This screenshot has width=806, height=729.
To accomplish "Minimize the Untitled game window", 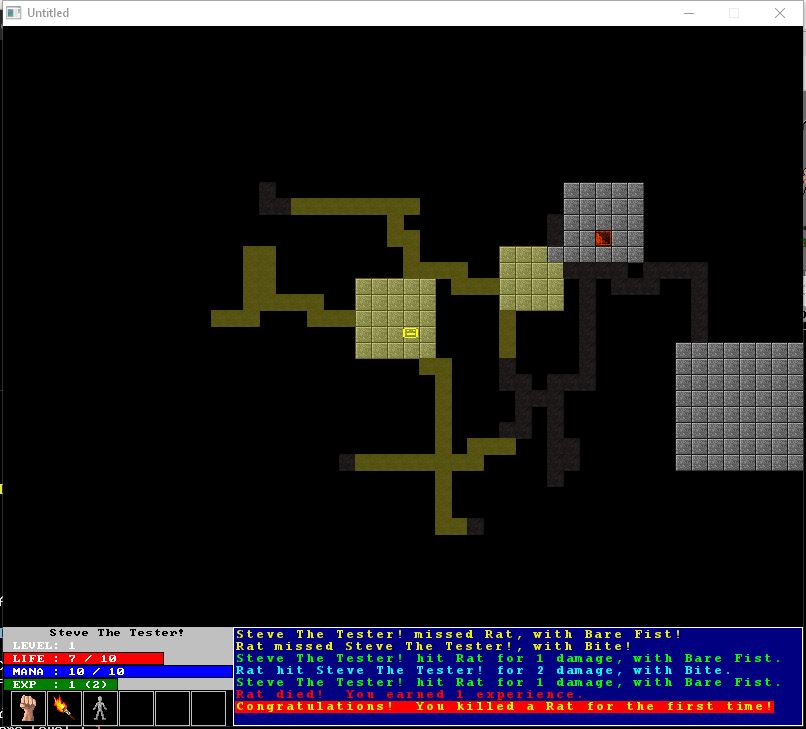I will pos(688,13).
